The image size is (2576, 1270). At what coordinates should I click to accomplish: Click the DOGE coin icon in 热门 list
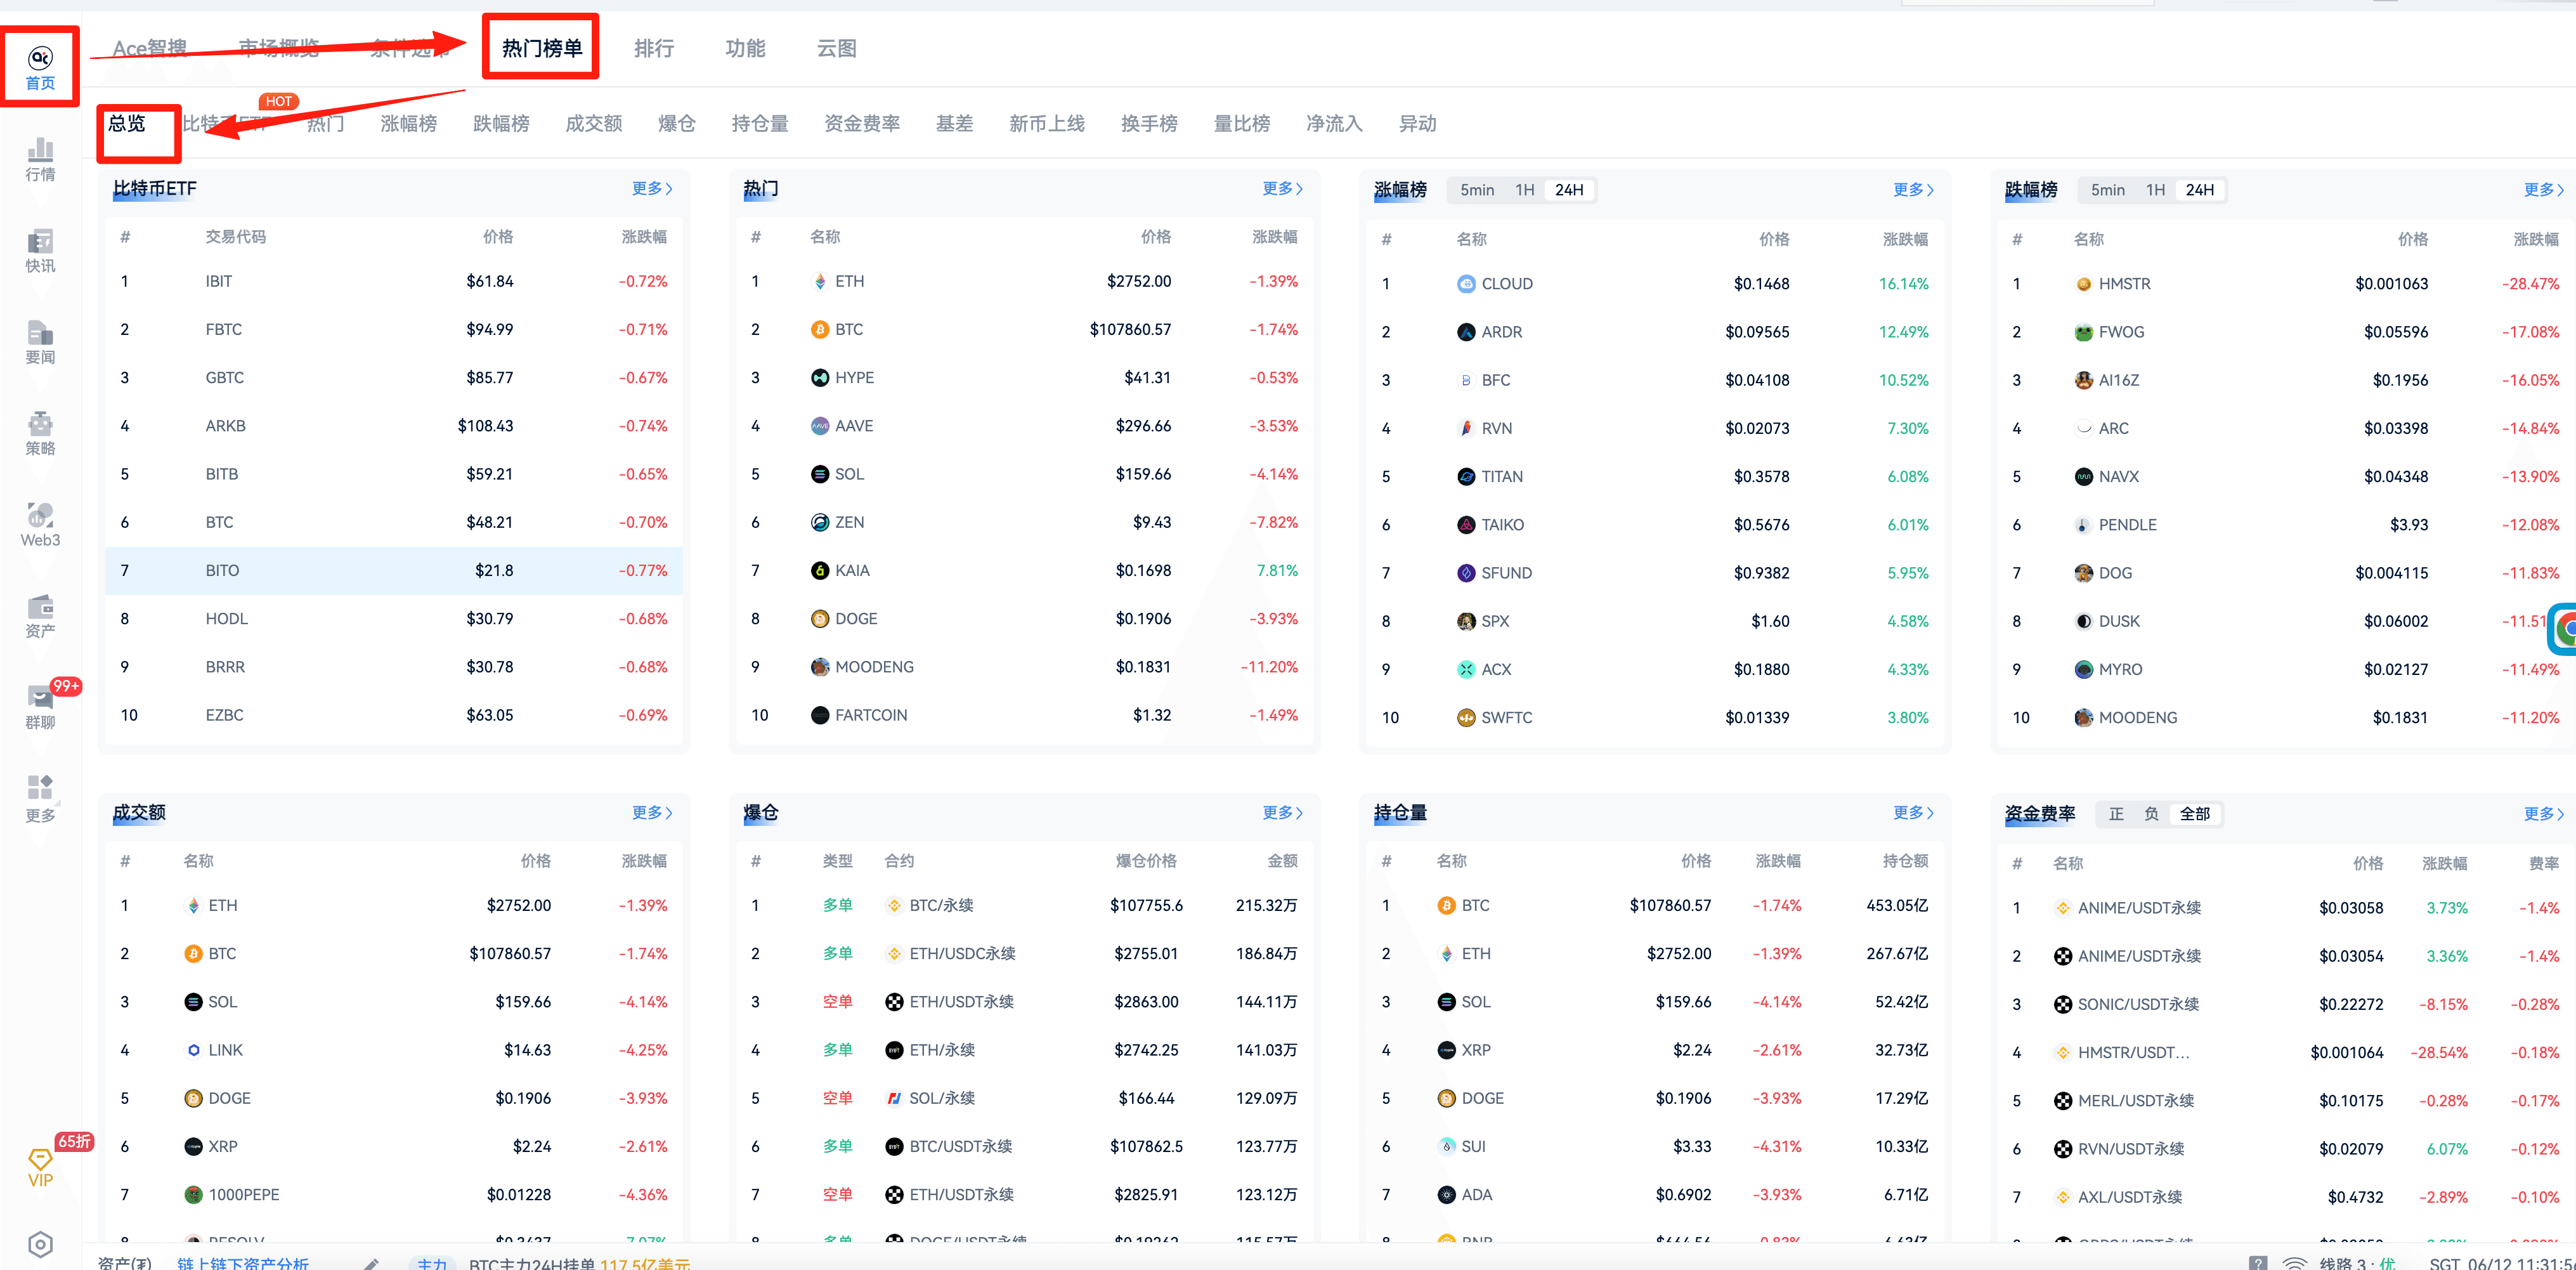[x=820, y=618]
